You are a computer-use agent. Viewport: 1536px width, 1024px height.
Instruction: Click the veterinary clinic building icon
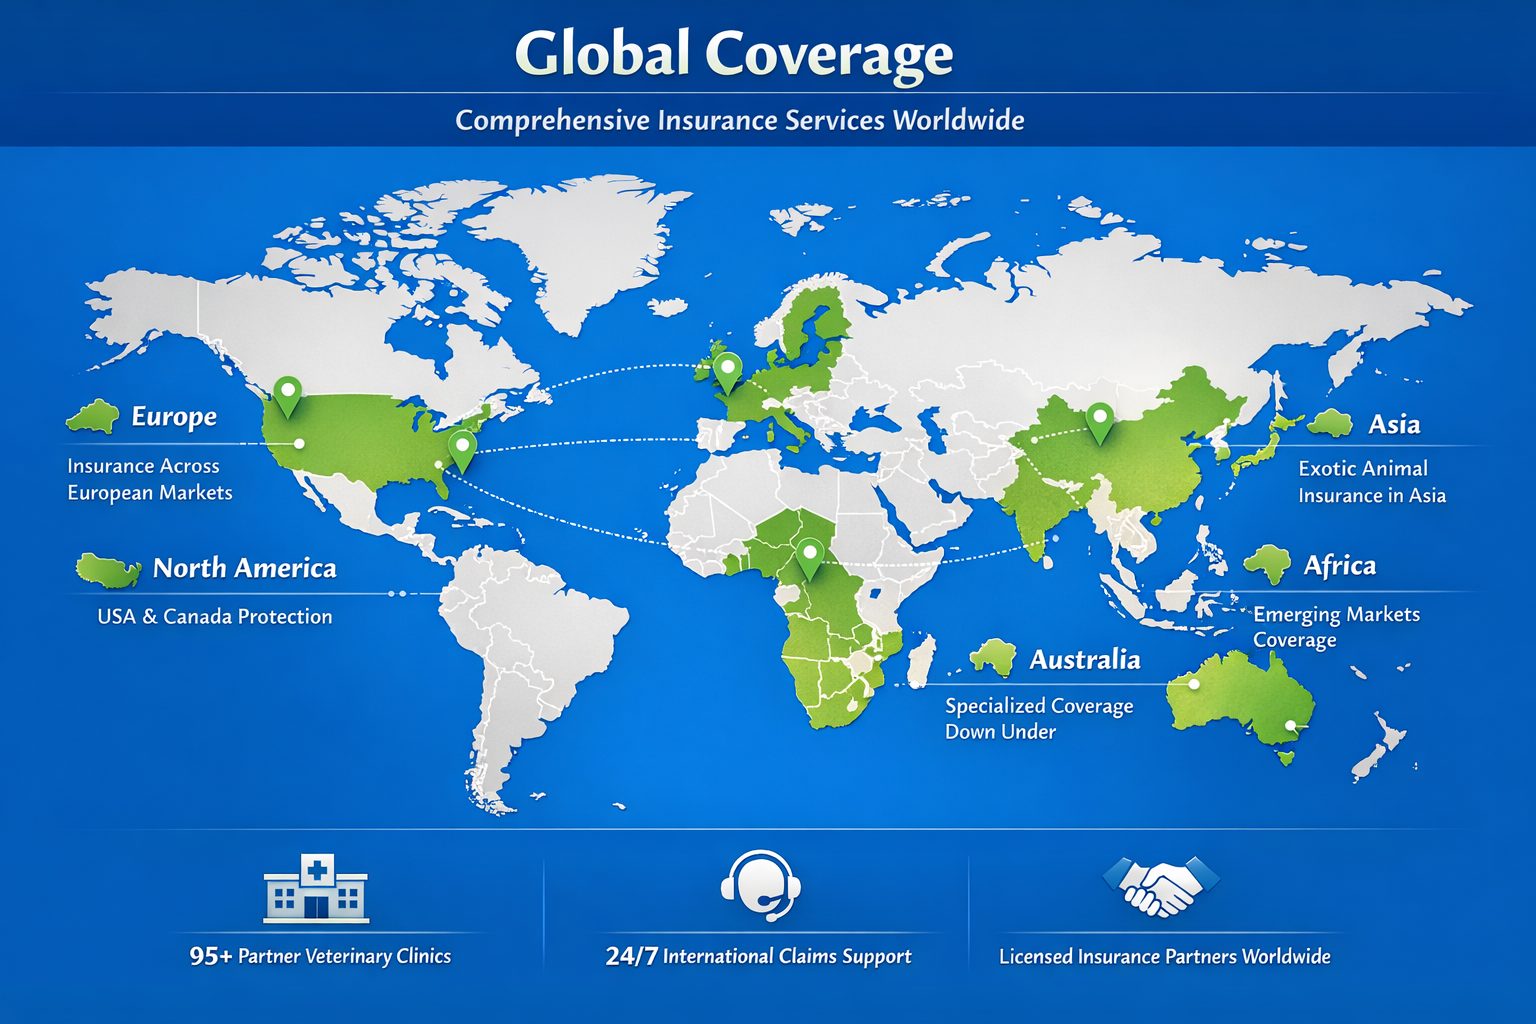tap(316, 888)
